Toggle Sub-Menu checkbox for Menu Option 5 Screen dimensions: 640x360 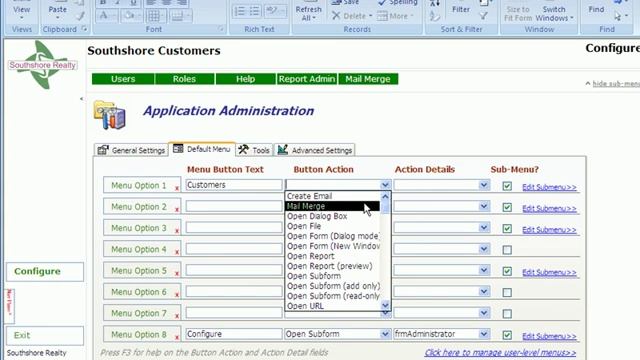tap(507, 271)
